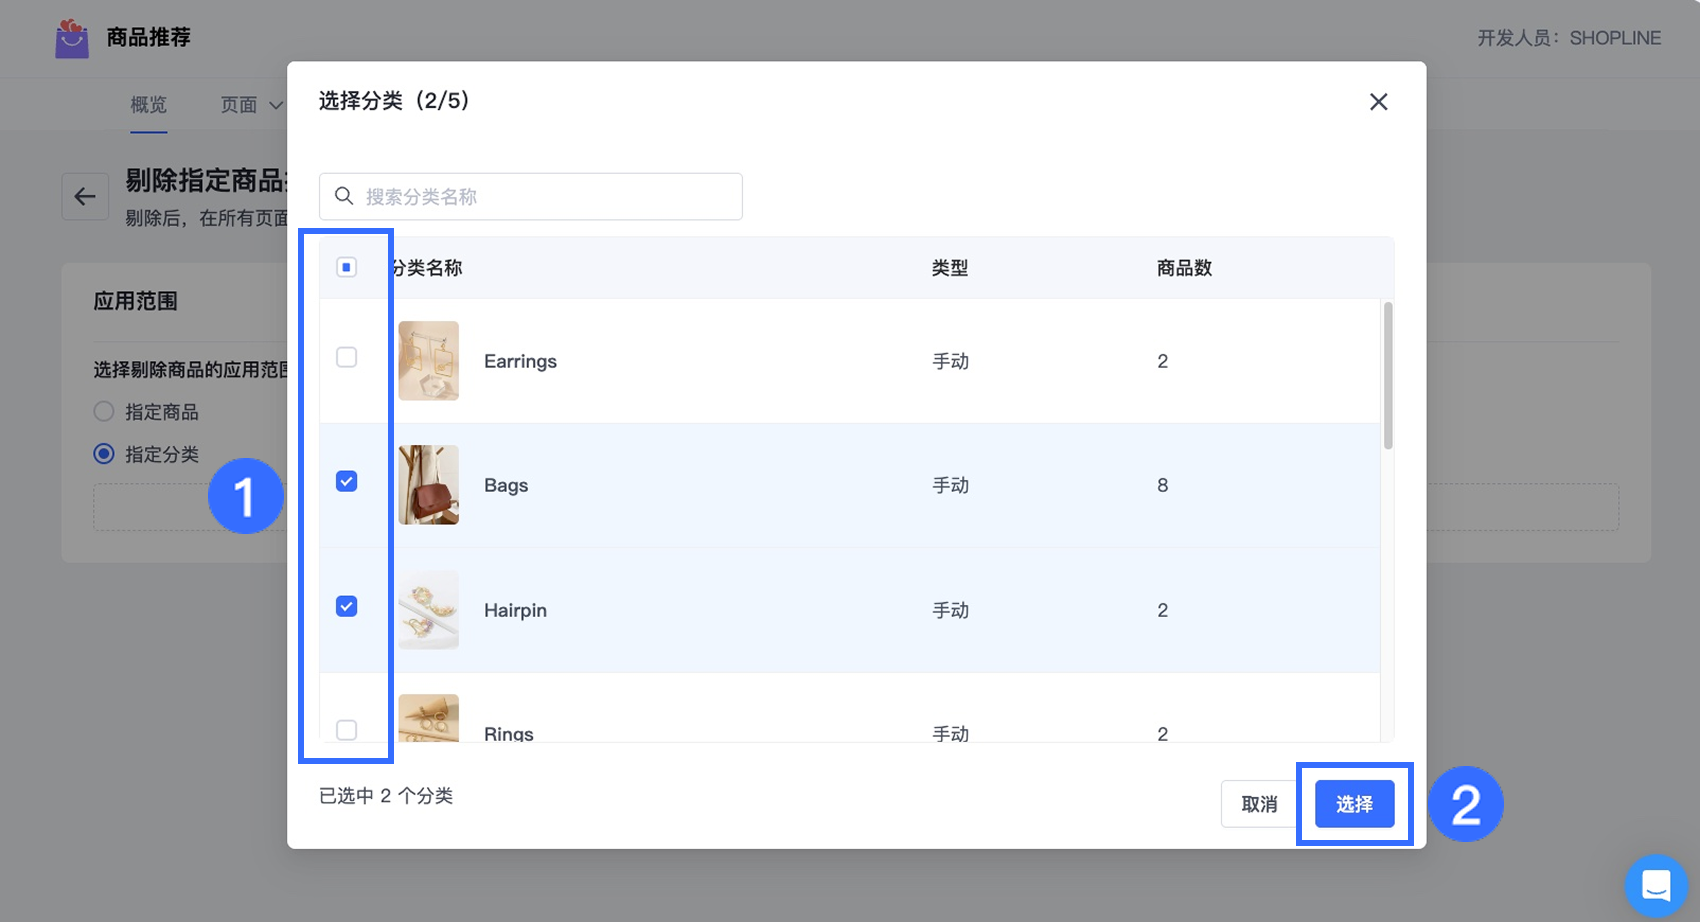Confirm with the 选择 button
Image resolution: width=1700 pixels, height=922 pixels.
coord(1354,804)
